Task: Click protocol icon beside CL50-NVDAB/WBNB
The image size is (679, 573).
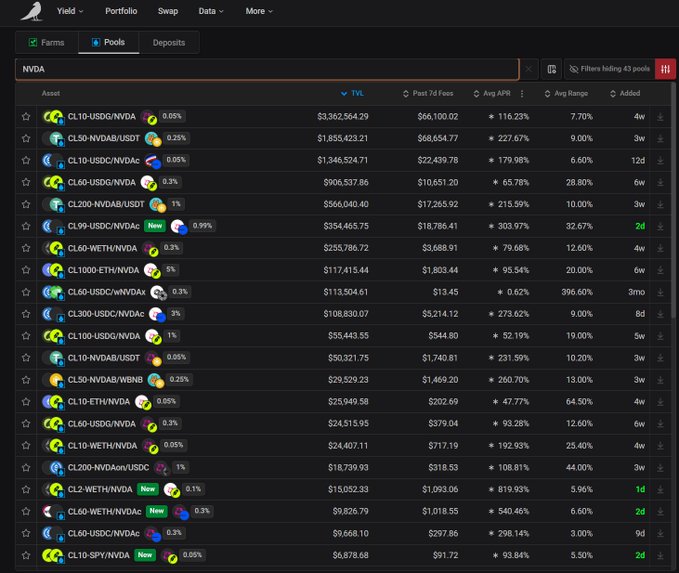Action: click(x=156, y=380)
